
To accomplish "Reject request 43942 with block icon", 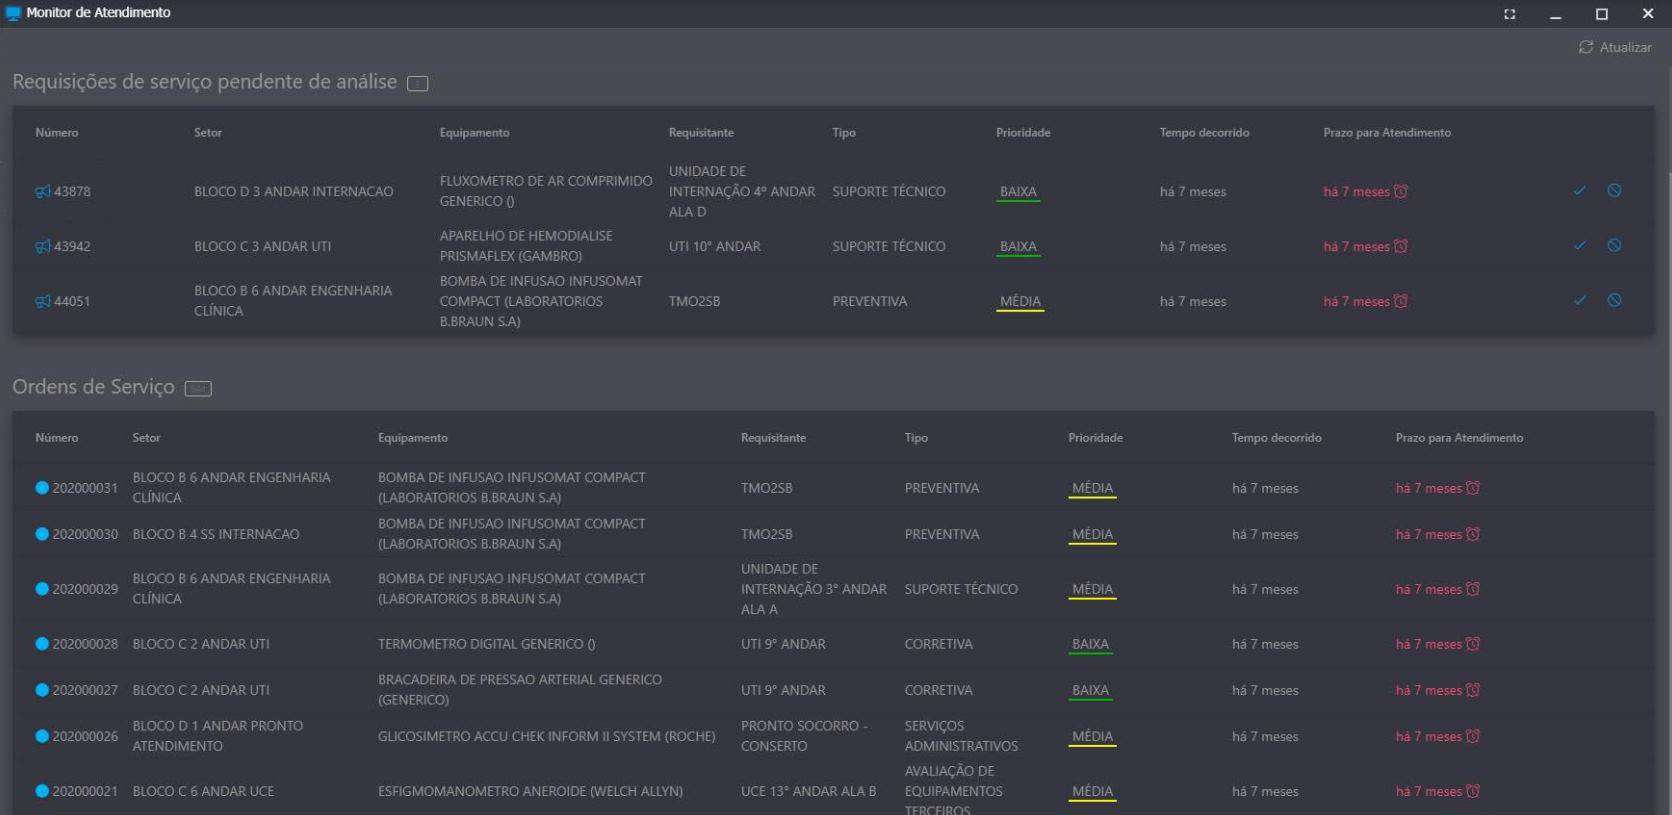I will tap(1614, 246).
